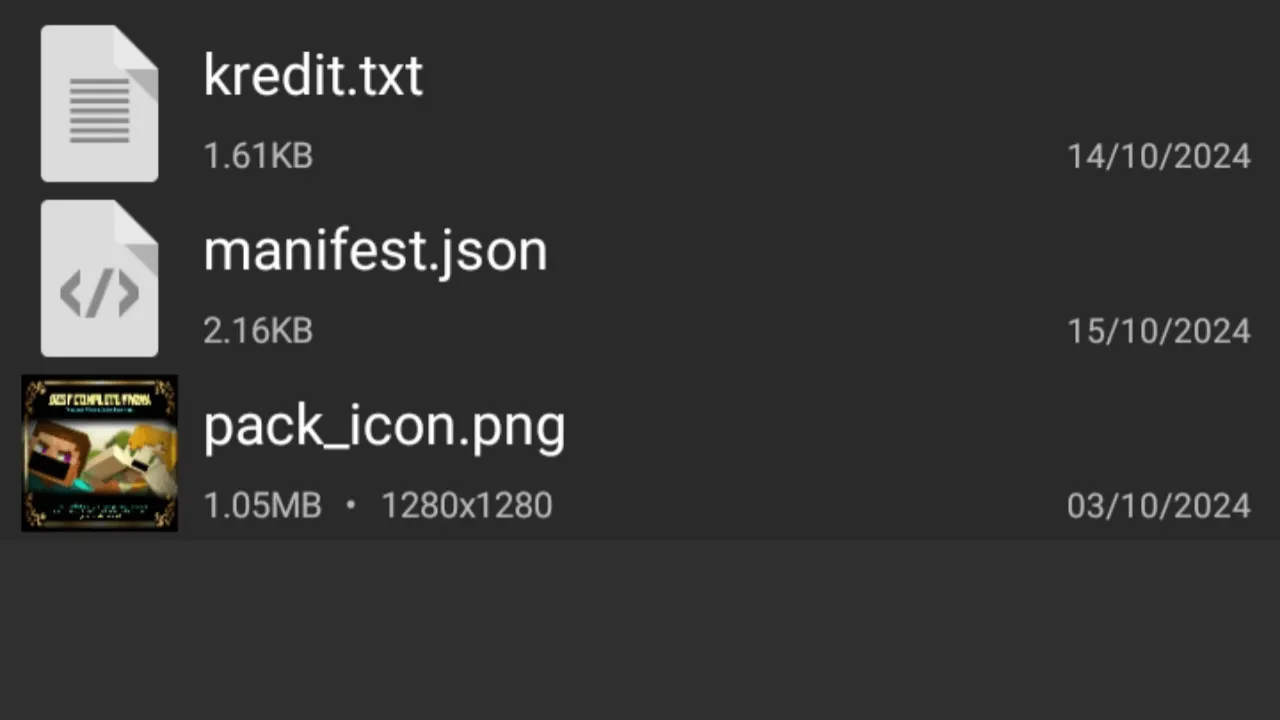This screenshot has height=720, width=1280.
Task: Select the manifest.json file name
Action: point(375,250)
